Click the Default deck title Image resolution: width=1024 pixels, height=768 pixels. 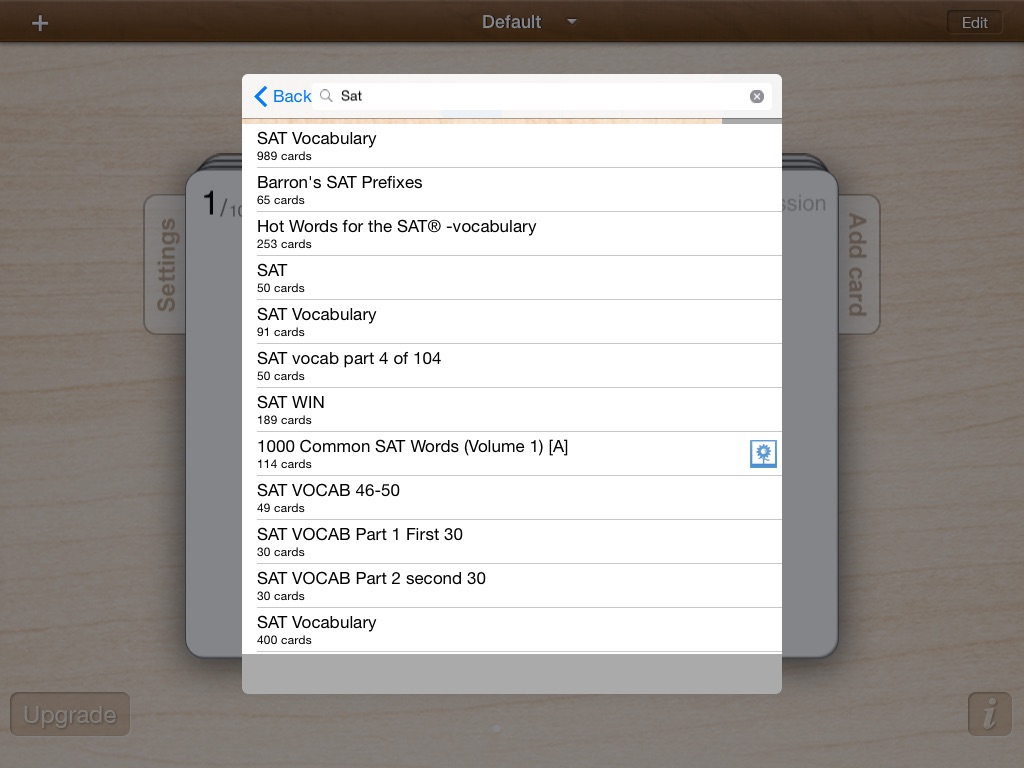[511, 22]
